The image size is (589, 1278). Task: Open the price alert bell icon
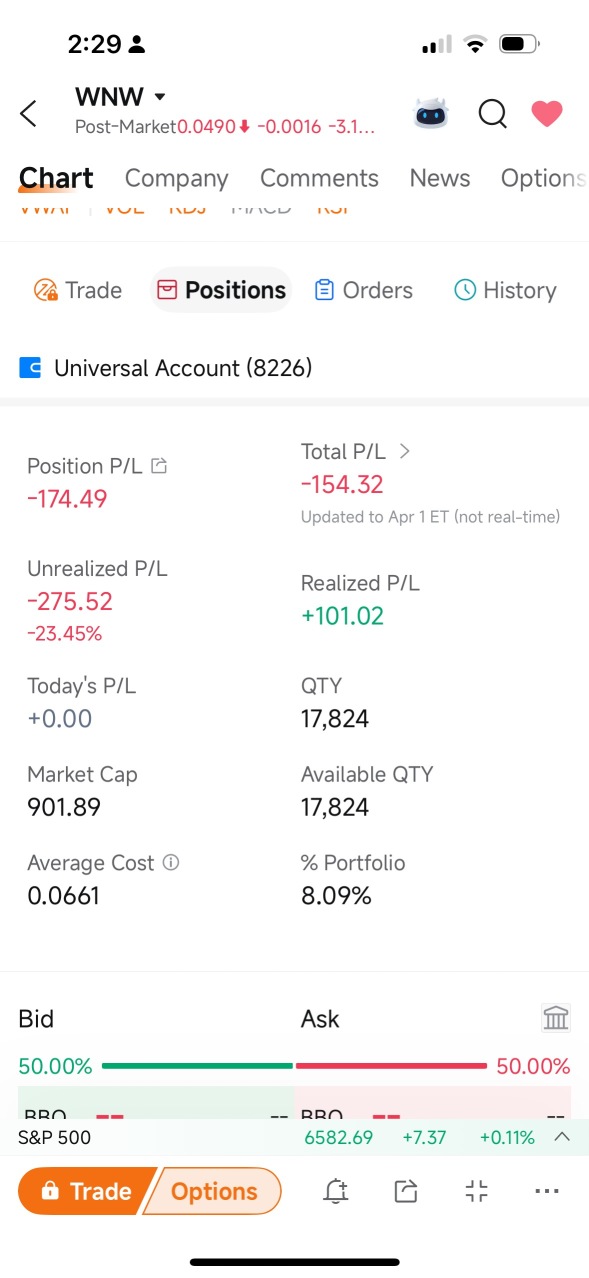[336, 1191]
